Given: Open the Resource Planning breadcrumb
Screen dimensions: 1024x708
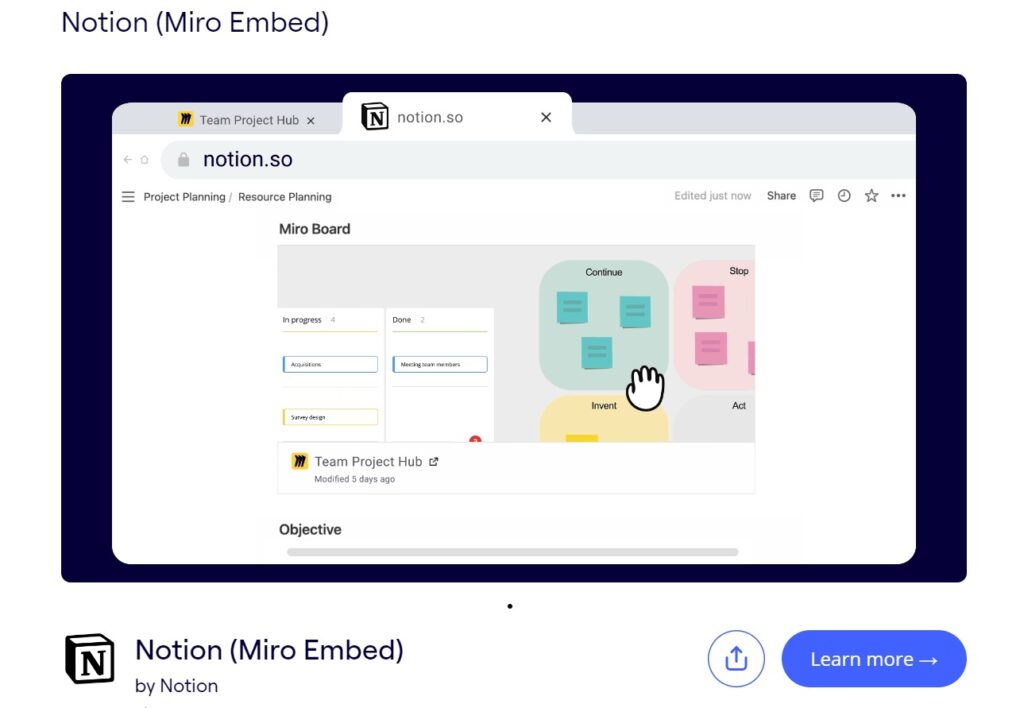Looking at the screenshot, I should point(285,197).
